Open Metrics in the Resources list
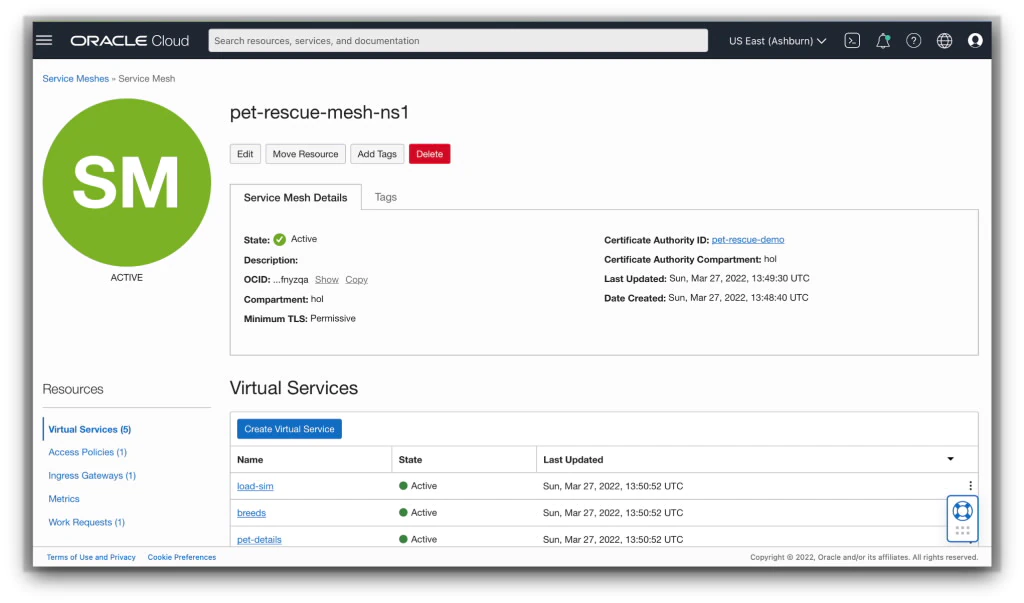The width and height of the screenshot is (1024, 603). click(64, 498)
